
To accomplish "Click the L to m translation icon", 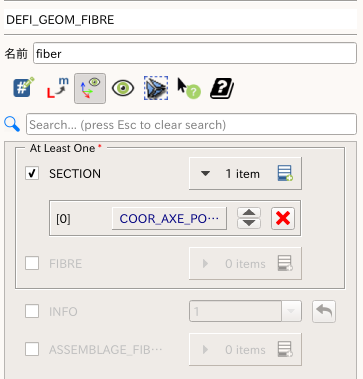I will click(x=57, y=88).
